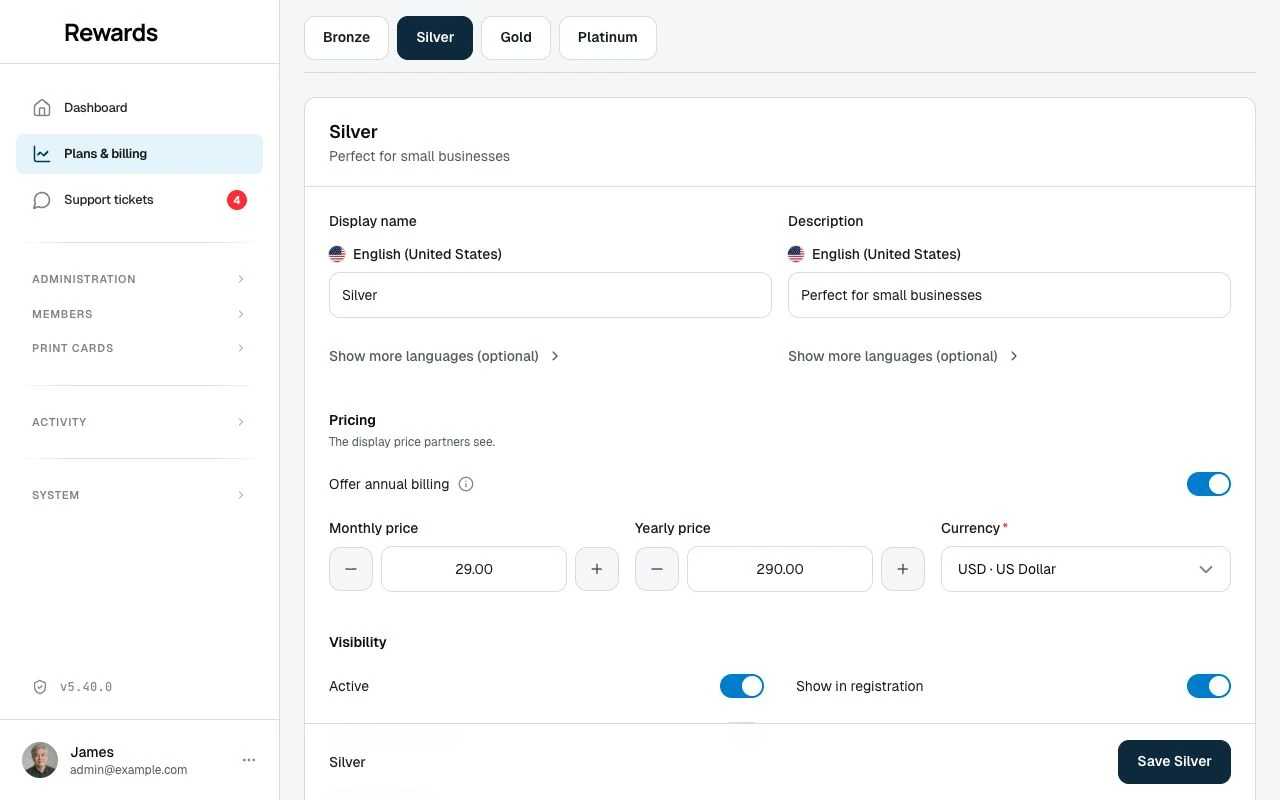The height and width of the screenshot is (800, 1280).
Task: Click the Dashboard home icon
Action: coord(41,108)
